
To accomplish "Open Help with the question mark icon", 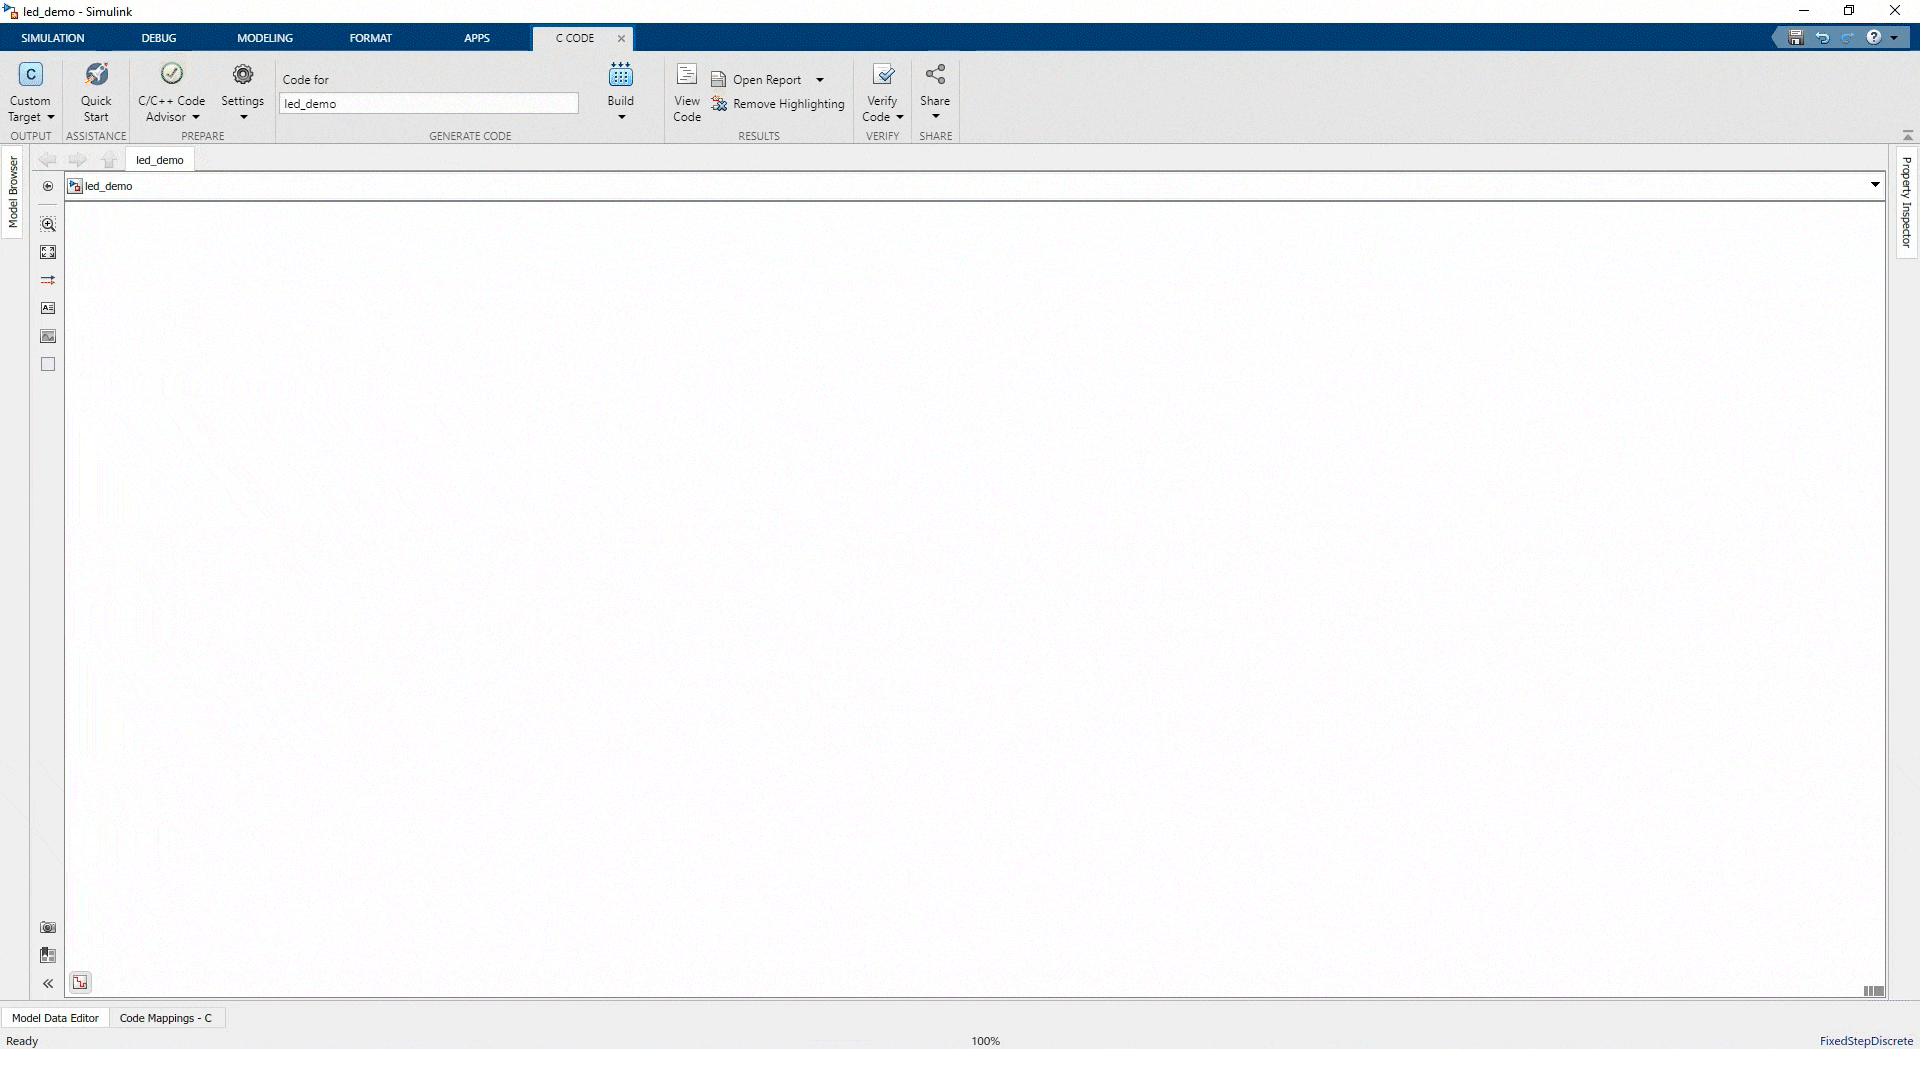I will click(1874, 38).
